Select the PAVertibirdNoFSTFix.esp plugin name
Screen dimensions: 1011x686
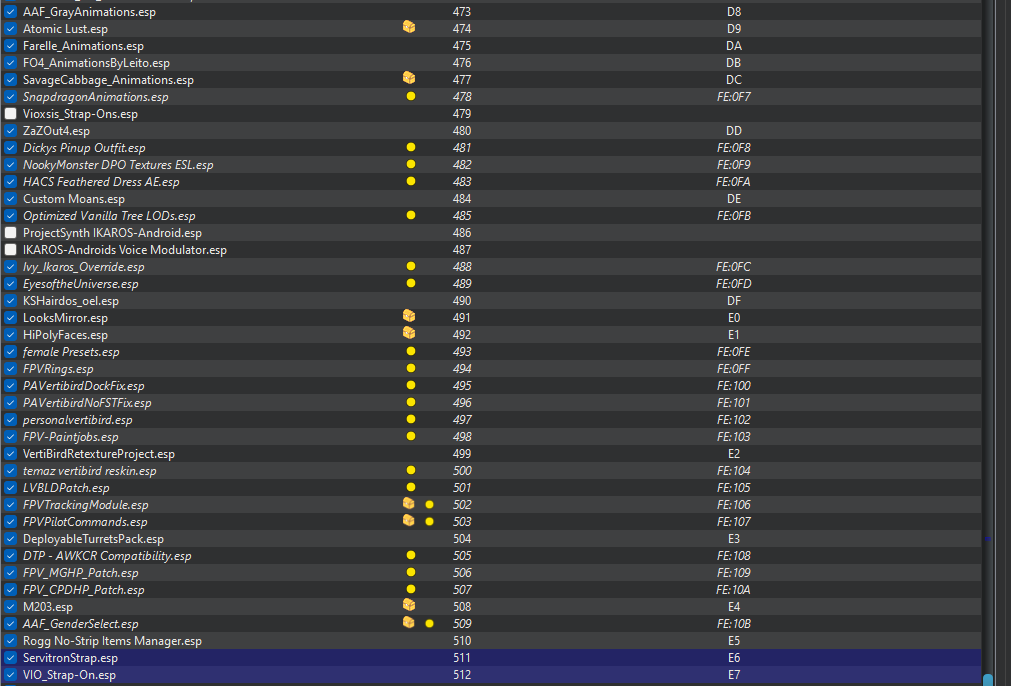(87, 403)
